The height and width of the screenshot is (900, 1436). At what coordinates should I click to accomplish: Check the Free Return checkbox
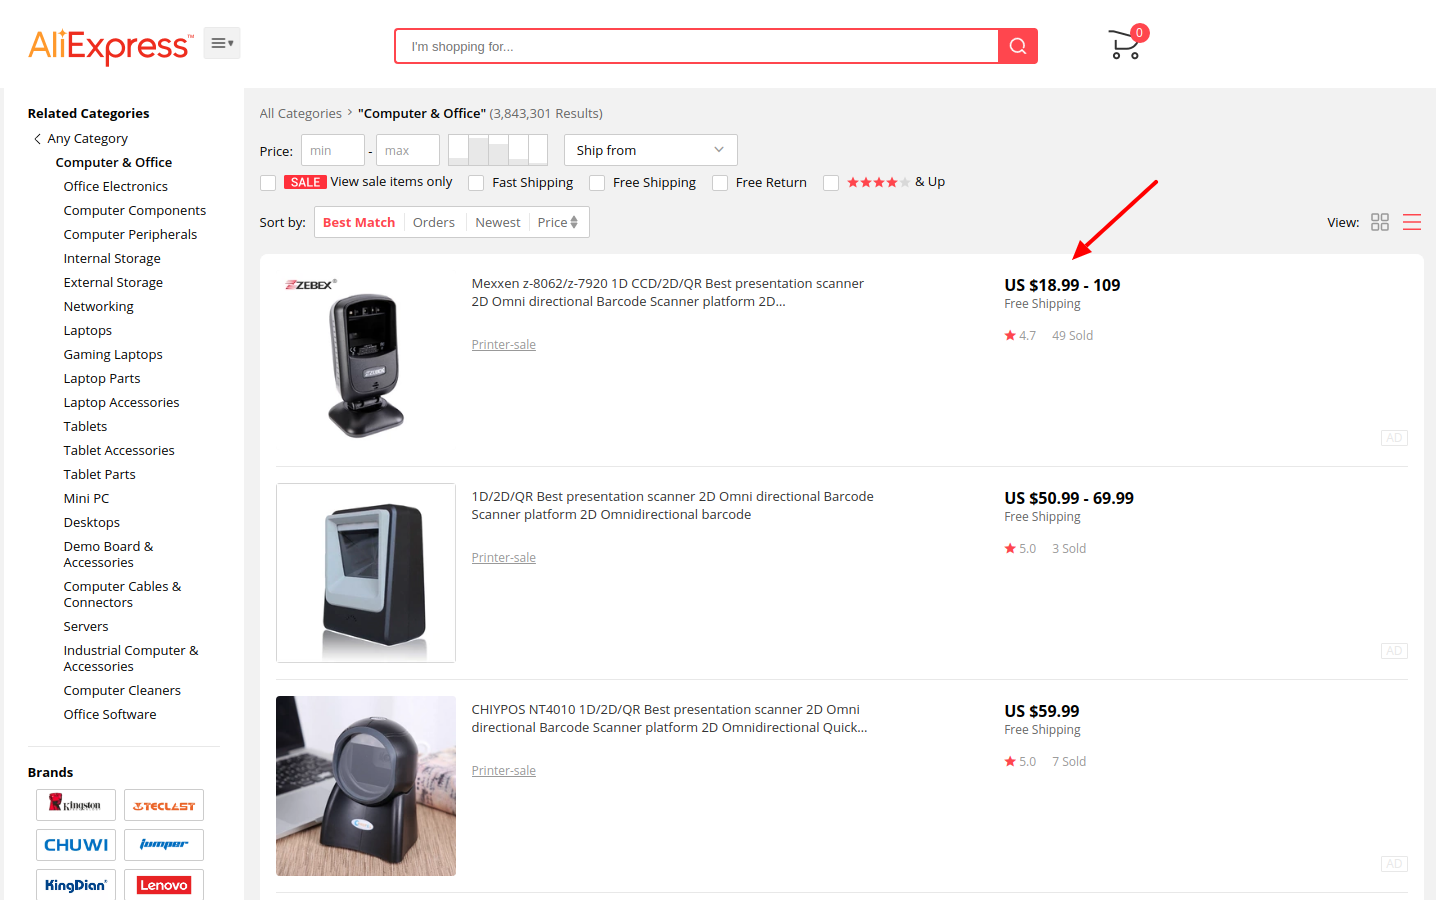click(x=720, y=183)
